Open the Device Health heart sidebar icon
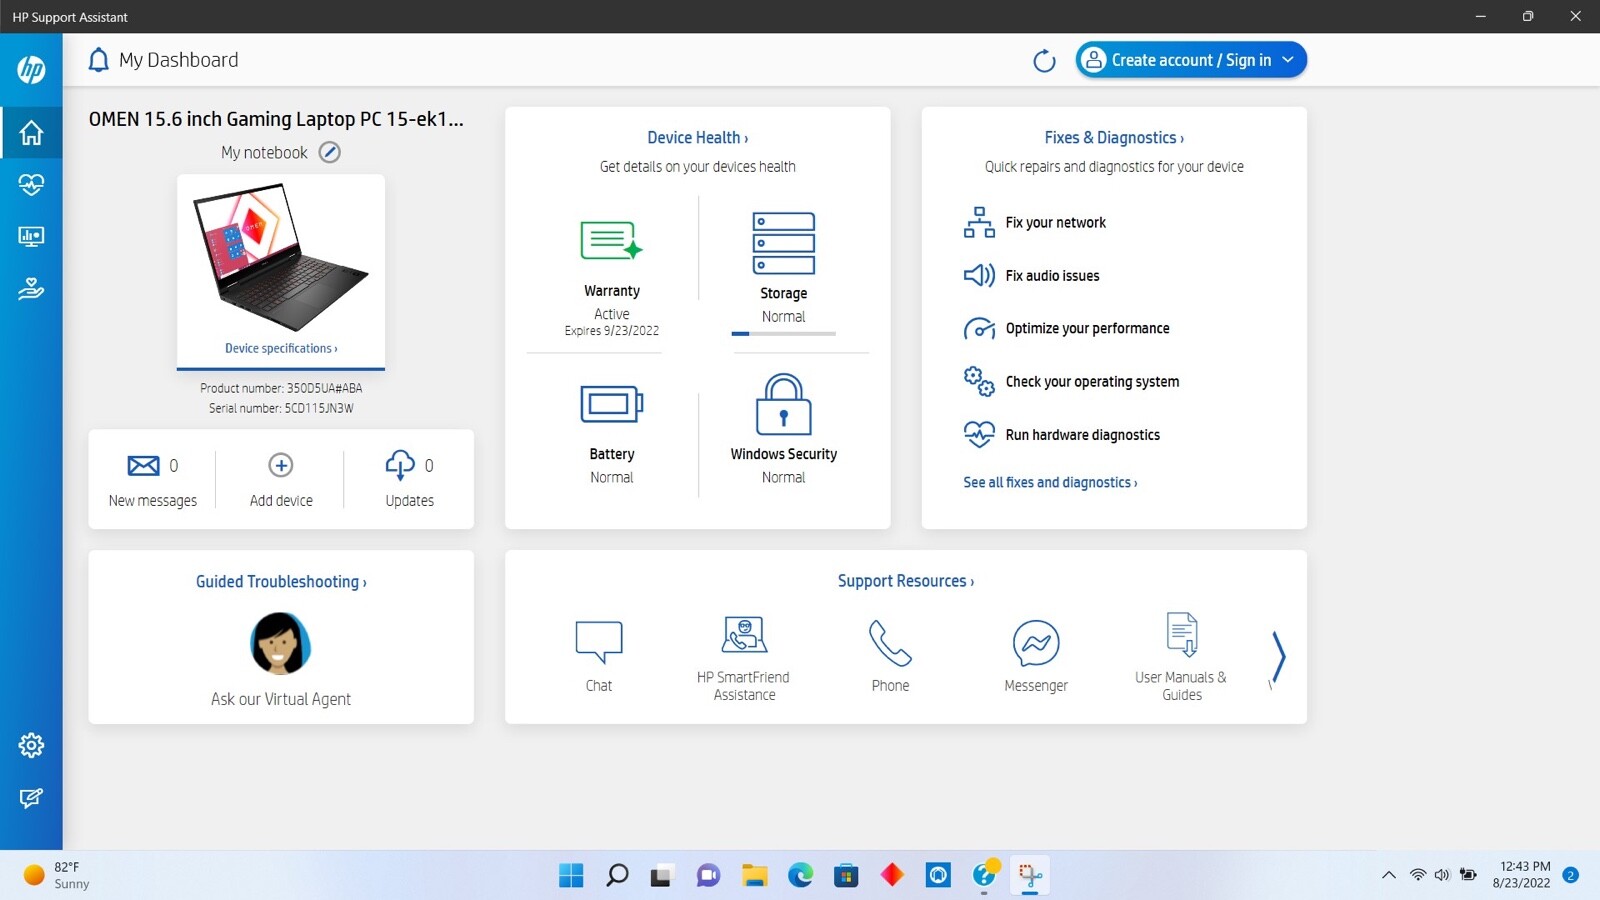Image resolution: width=1600 pixels, height=900 pixels. pyautogui.click(x=31, y=184)
